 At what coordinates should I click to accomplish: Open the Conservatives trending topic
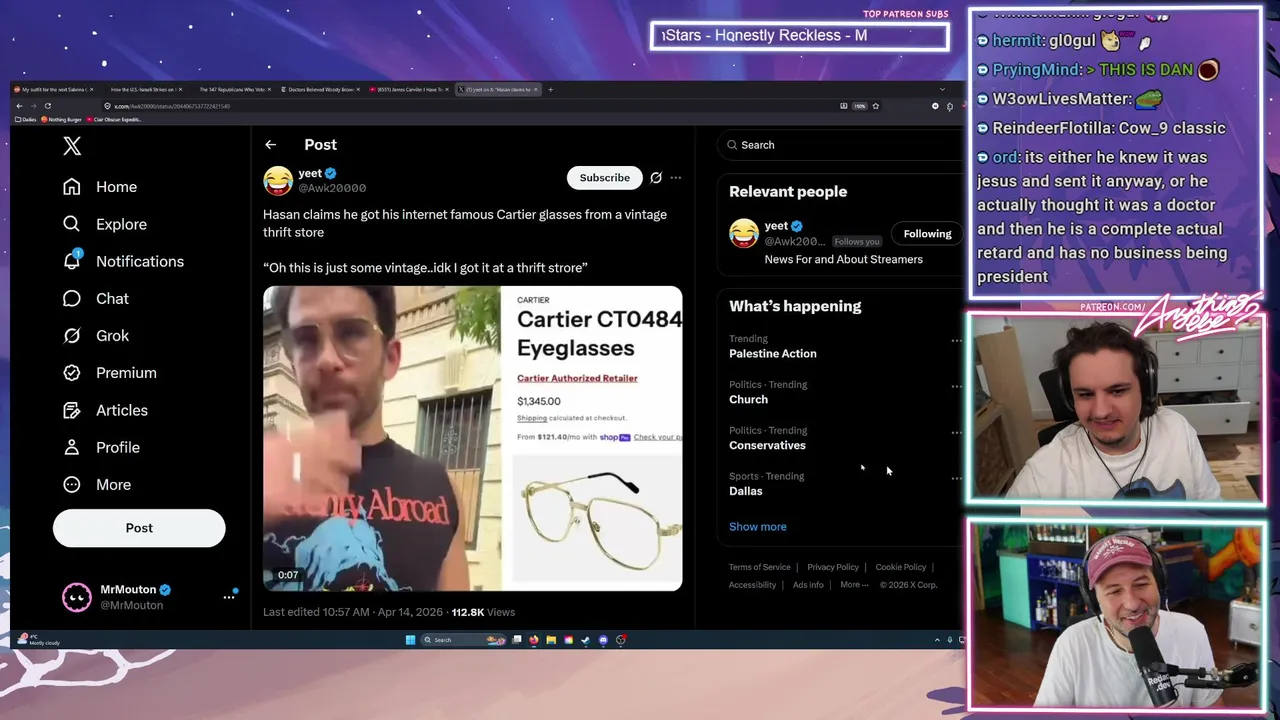(767, 445)
